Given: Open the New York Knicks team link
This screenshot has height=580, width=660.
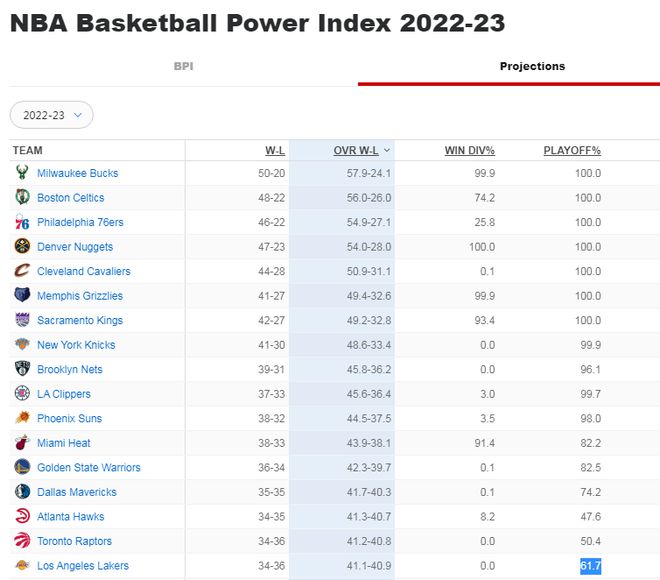Looking at the screenshot, I should pyautogui.click(x=76, y=345).
